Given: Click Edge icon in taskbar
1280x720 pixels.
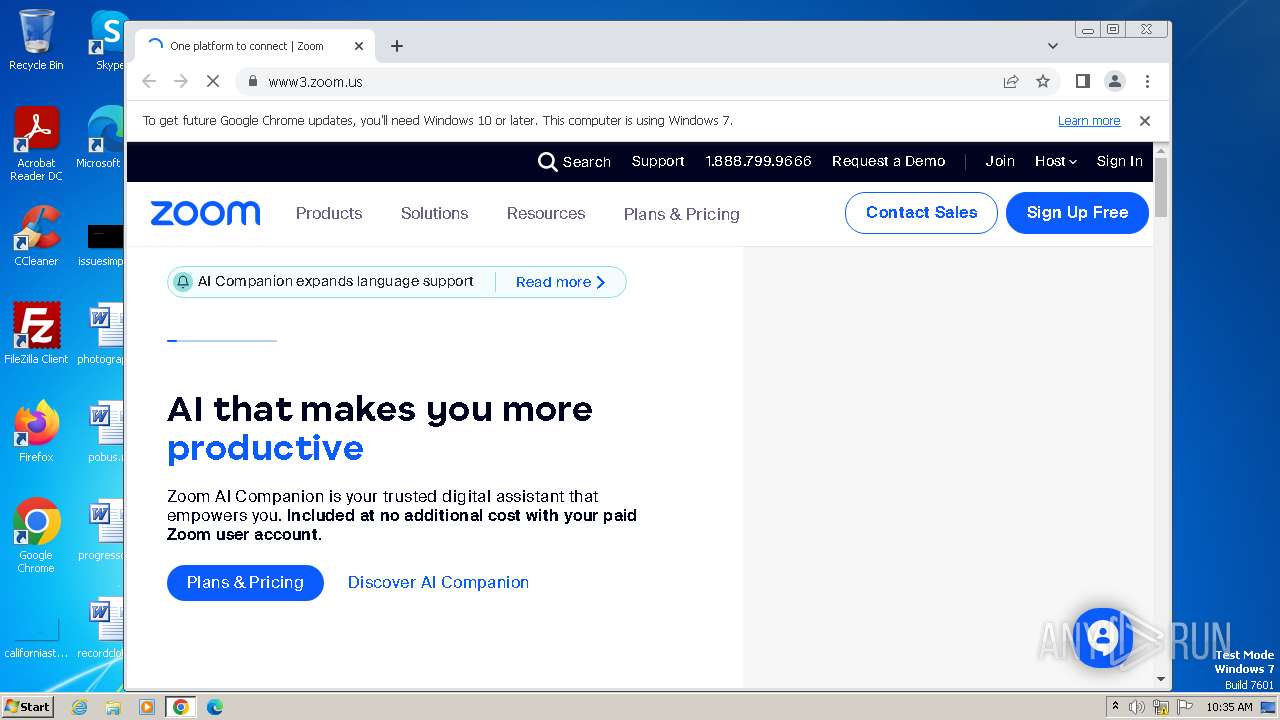Looking at the screenshot, I should pos(214,707).
